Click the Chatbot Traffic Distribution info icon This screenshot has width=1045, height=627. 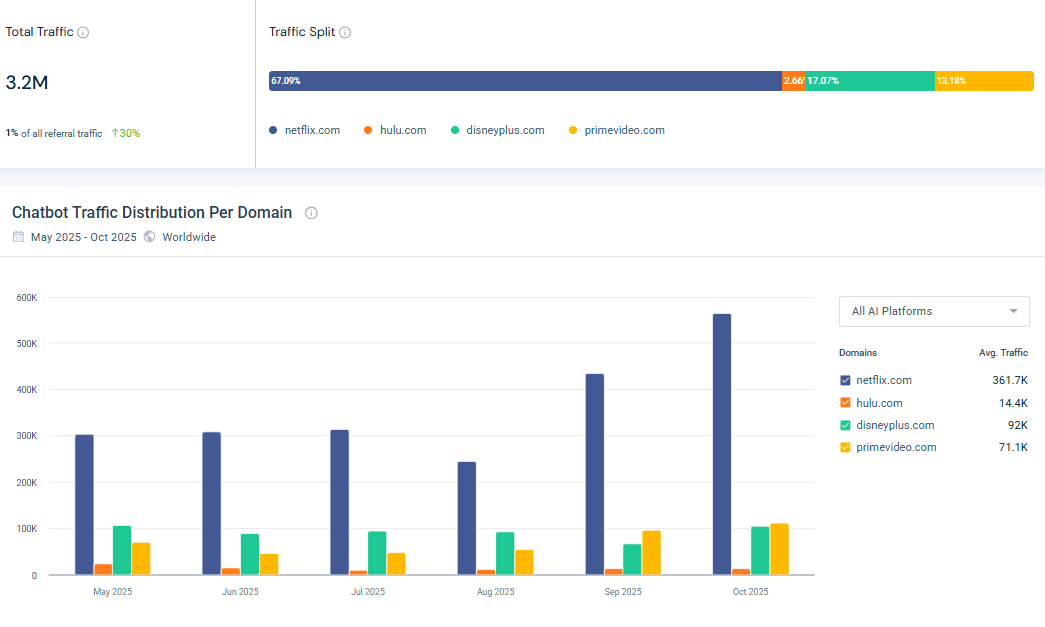click(311, 213)
